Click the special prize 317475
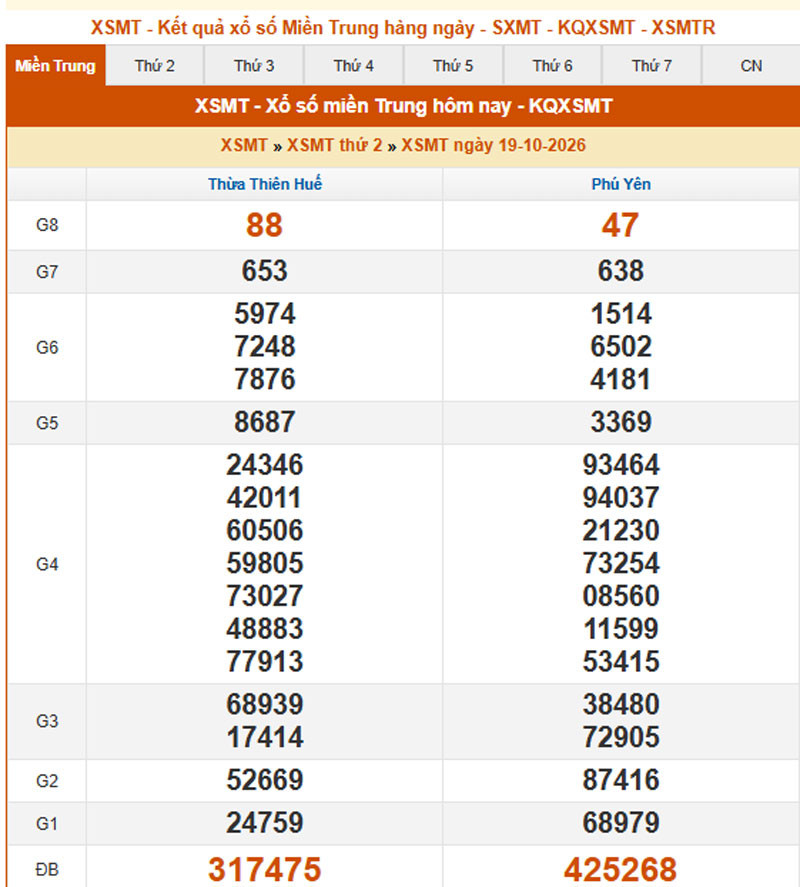This screenshot has width=800, height=887. 265,869
